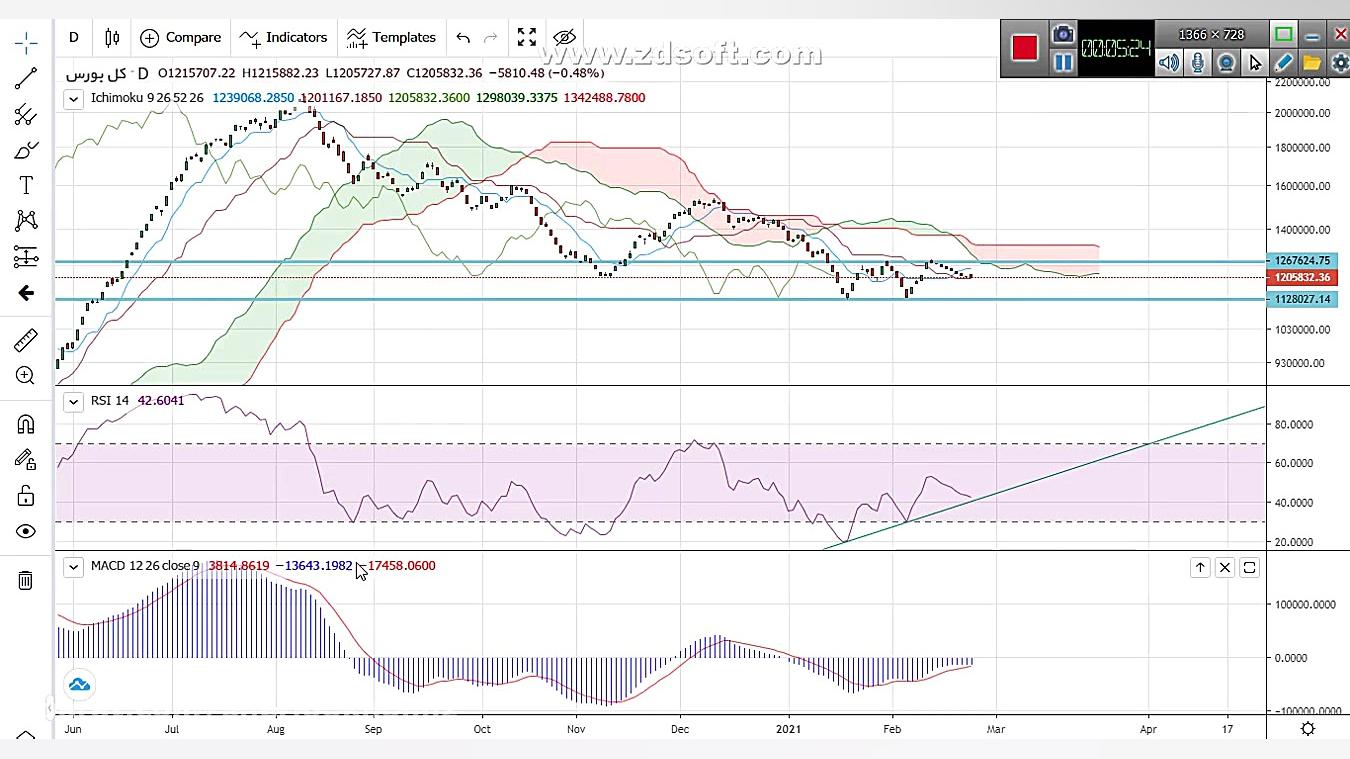The width and height of the screenshot is (1350, 759).
Task: Stop recording with the red button
Action: point(1025,48)
